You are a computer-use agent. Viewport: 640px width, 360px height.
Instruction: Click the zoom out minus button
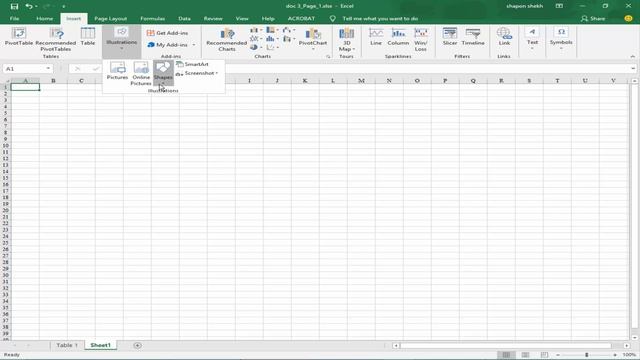tap(558, 355)
